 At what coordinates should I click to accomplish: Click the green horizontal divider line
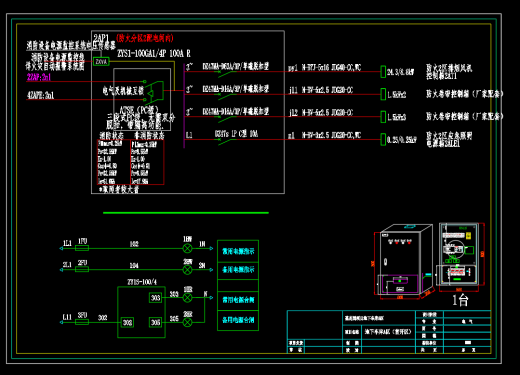coord(186,213)
